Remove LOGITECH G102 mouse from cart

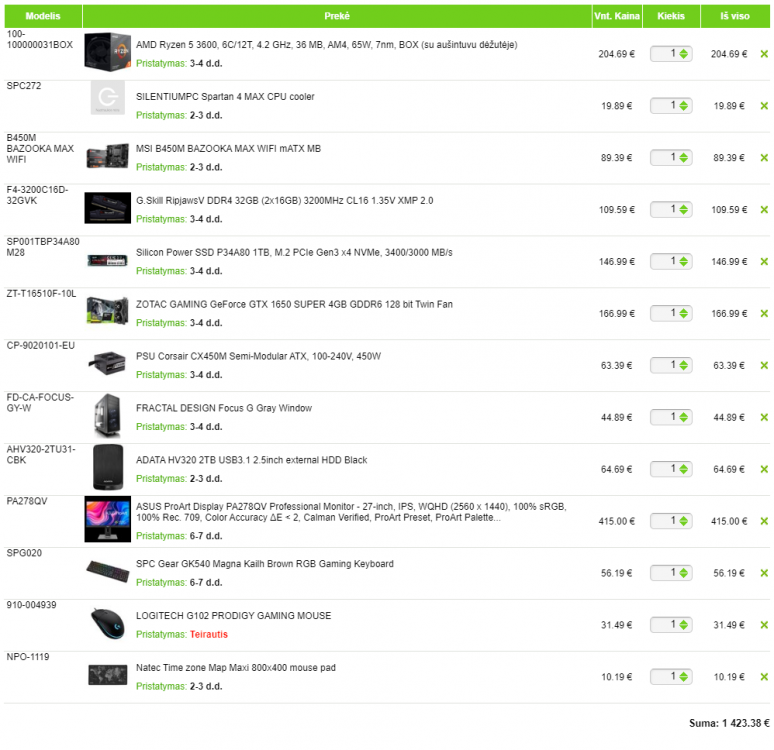[x=764, y=625]
